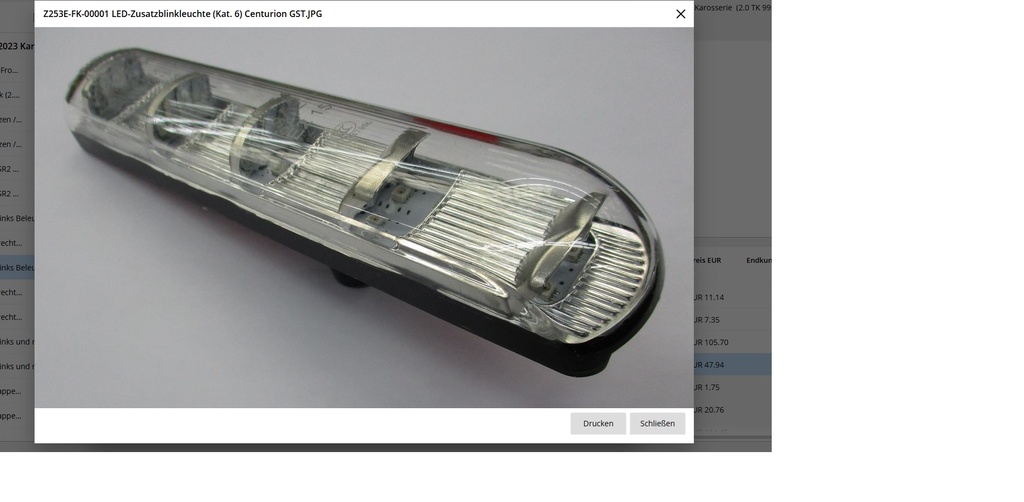Select the last 'appe...' entry in left list
The height and width of the screenshot is (502, 1024).
11,415
